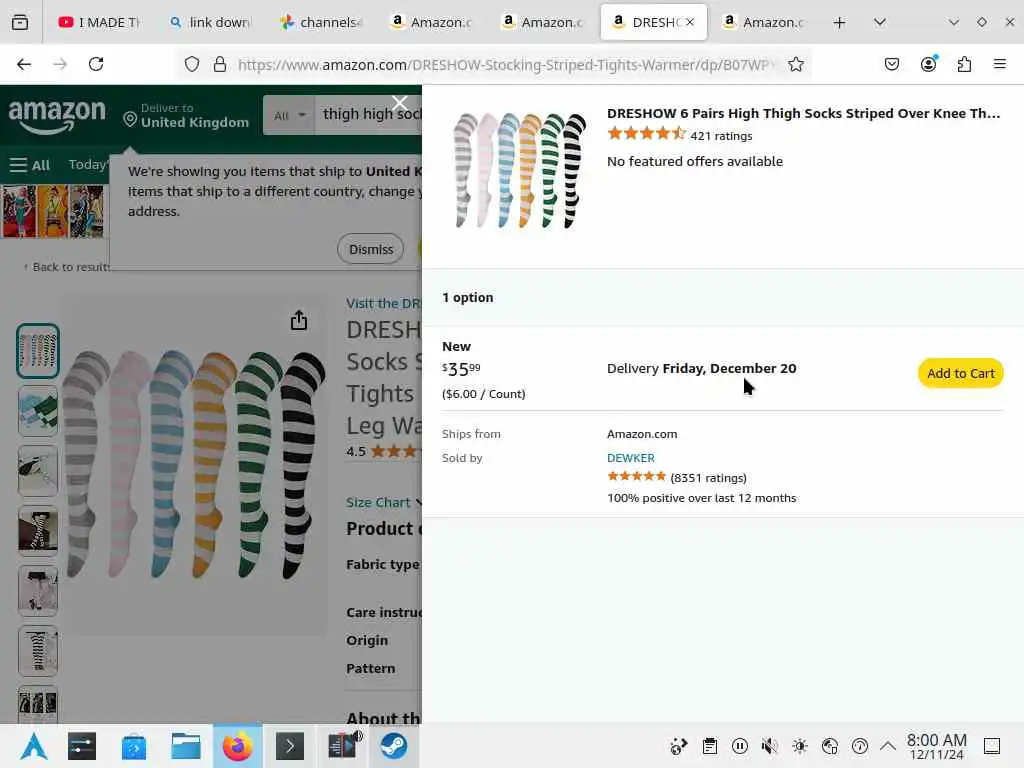
Task: Open the file manager from the taskbar
Action: coord(185,746)
